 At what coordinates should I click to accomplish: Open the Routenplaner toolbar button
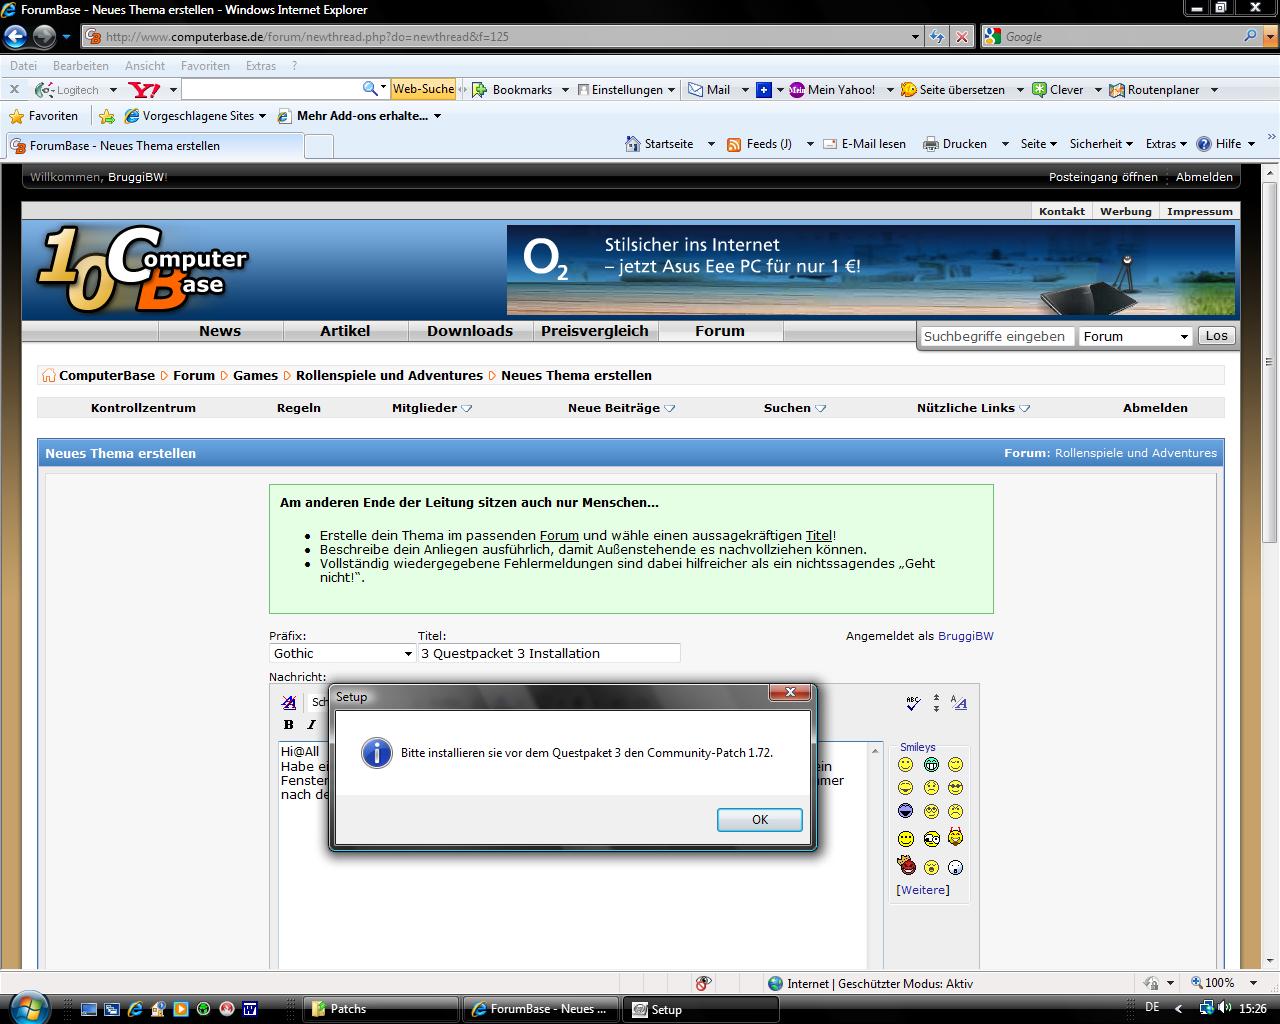click(1154, 90)
